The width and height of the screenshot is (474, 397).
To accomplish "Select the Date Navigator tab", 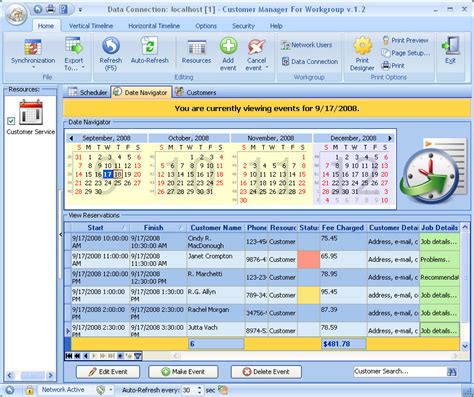I will (141, 92).
